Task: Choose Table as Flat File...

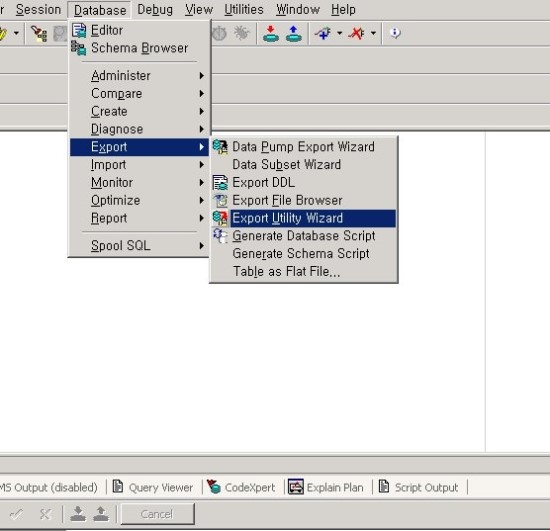Action: click(x=304, y=272)
